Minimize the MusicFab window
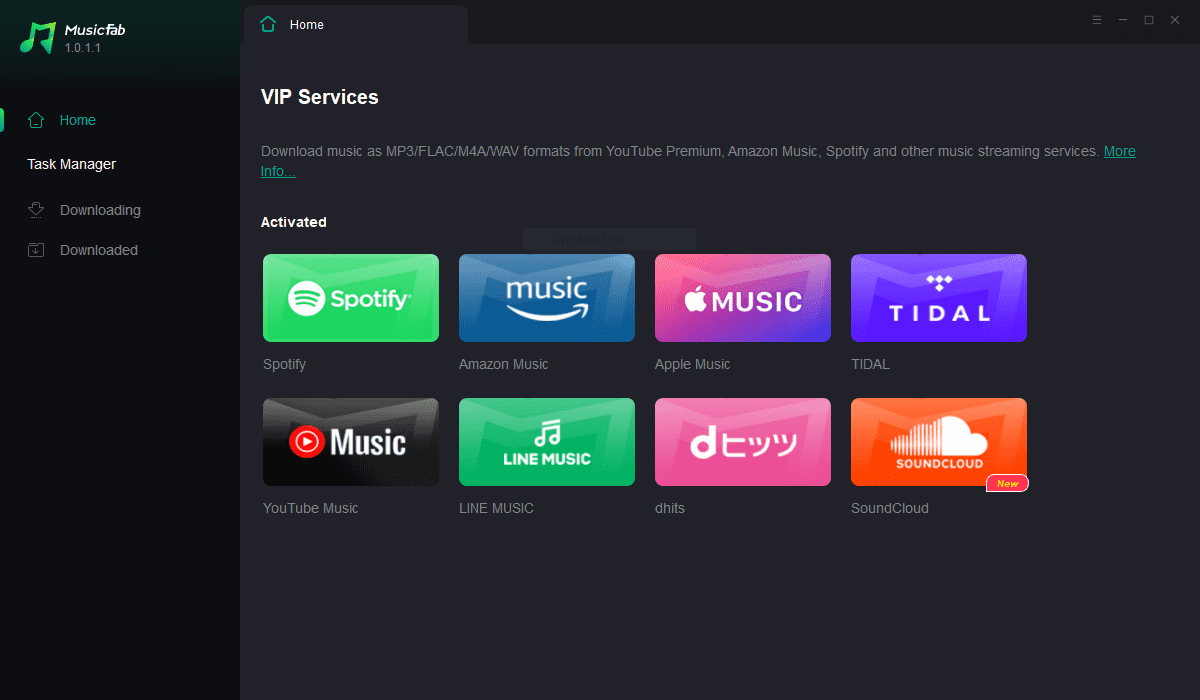Image resolution: width=1200 pixels, height=700 pixels. tap(1123, 20)
